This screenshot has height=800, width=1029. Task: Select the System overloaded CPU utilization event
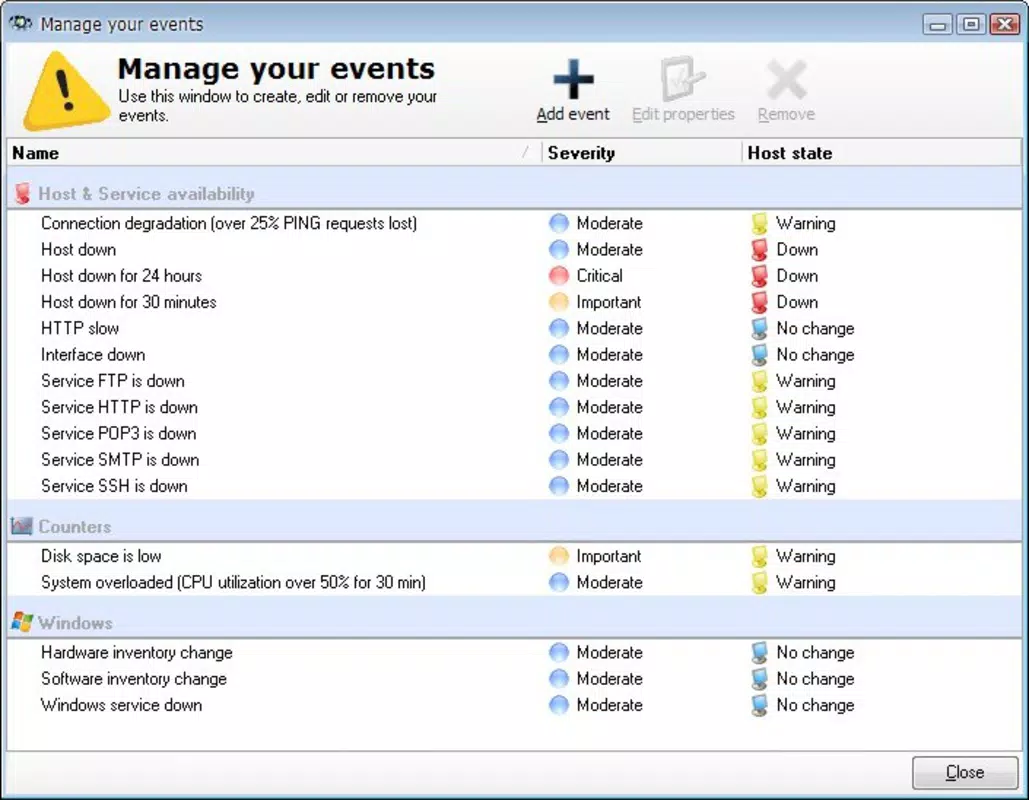[514, 582]
